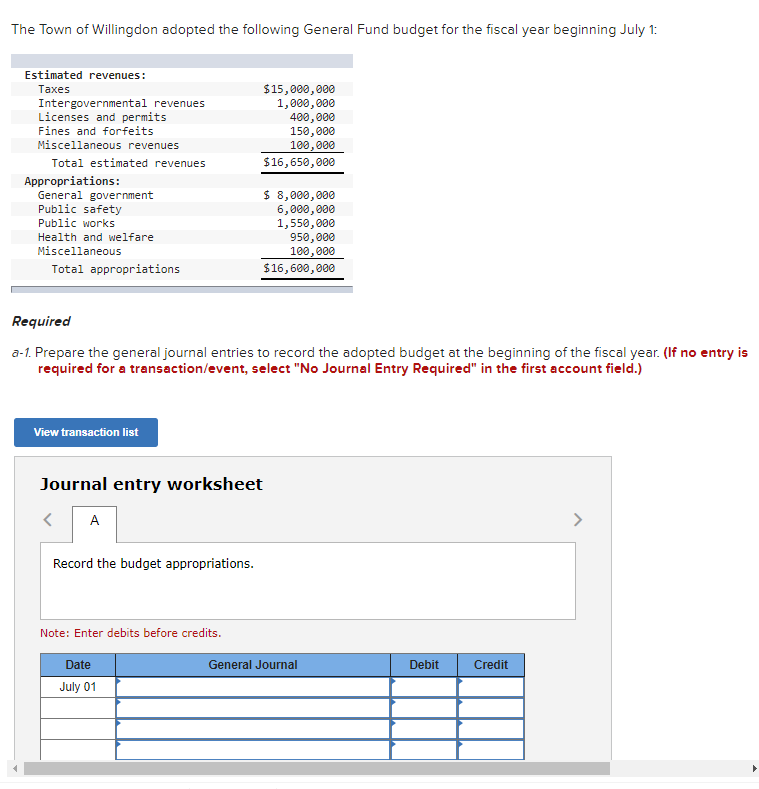Click 'Record the budget appropriations.' text
759x789 pixels.
(153, 564)
